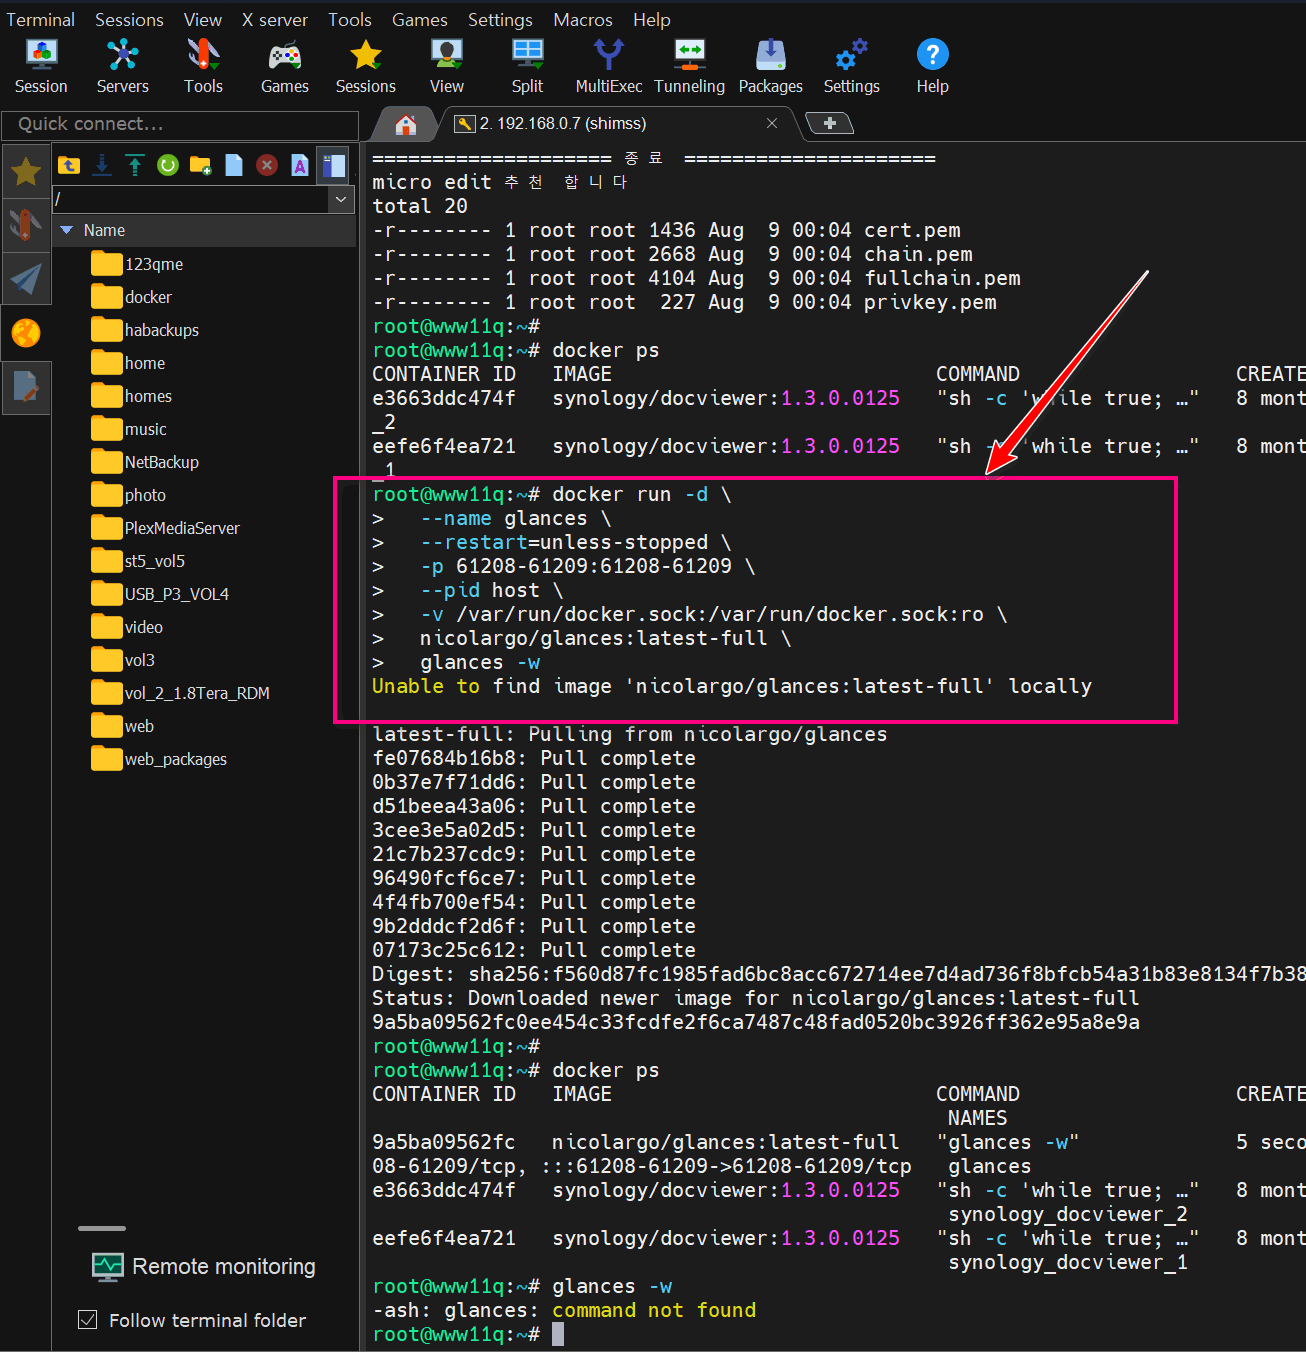1306x1352 pixels.
Task: Upload files using the teal up-arrow icon
Action: pos(135,165)
